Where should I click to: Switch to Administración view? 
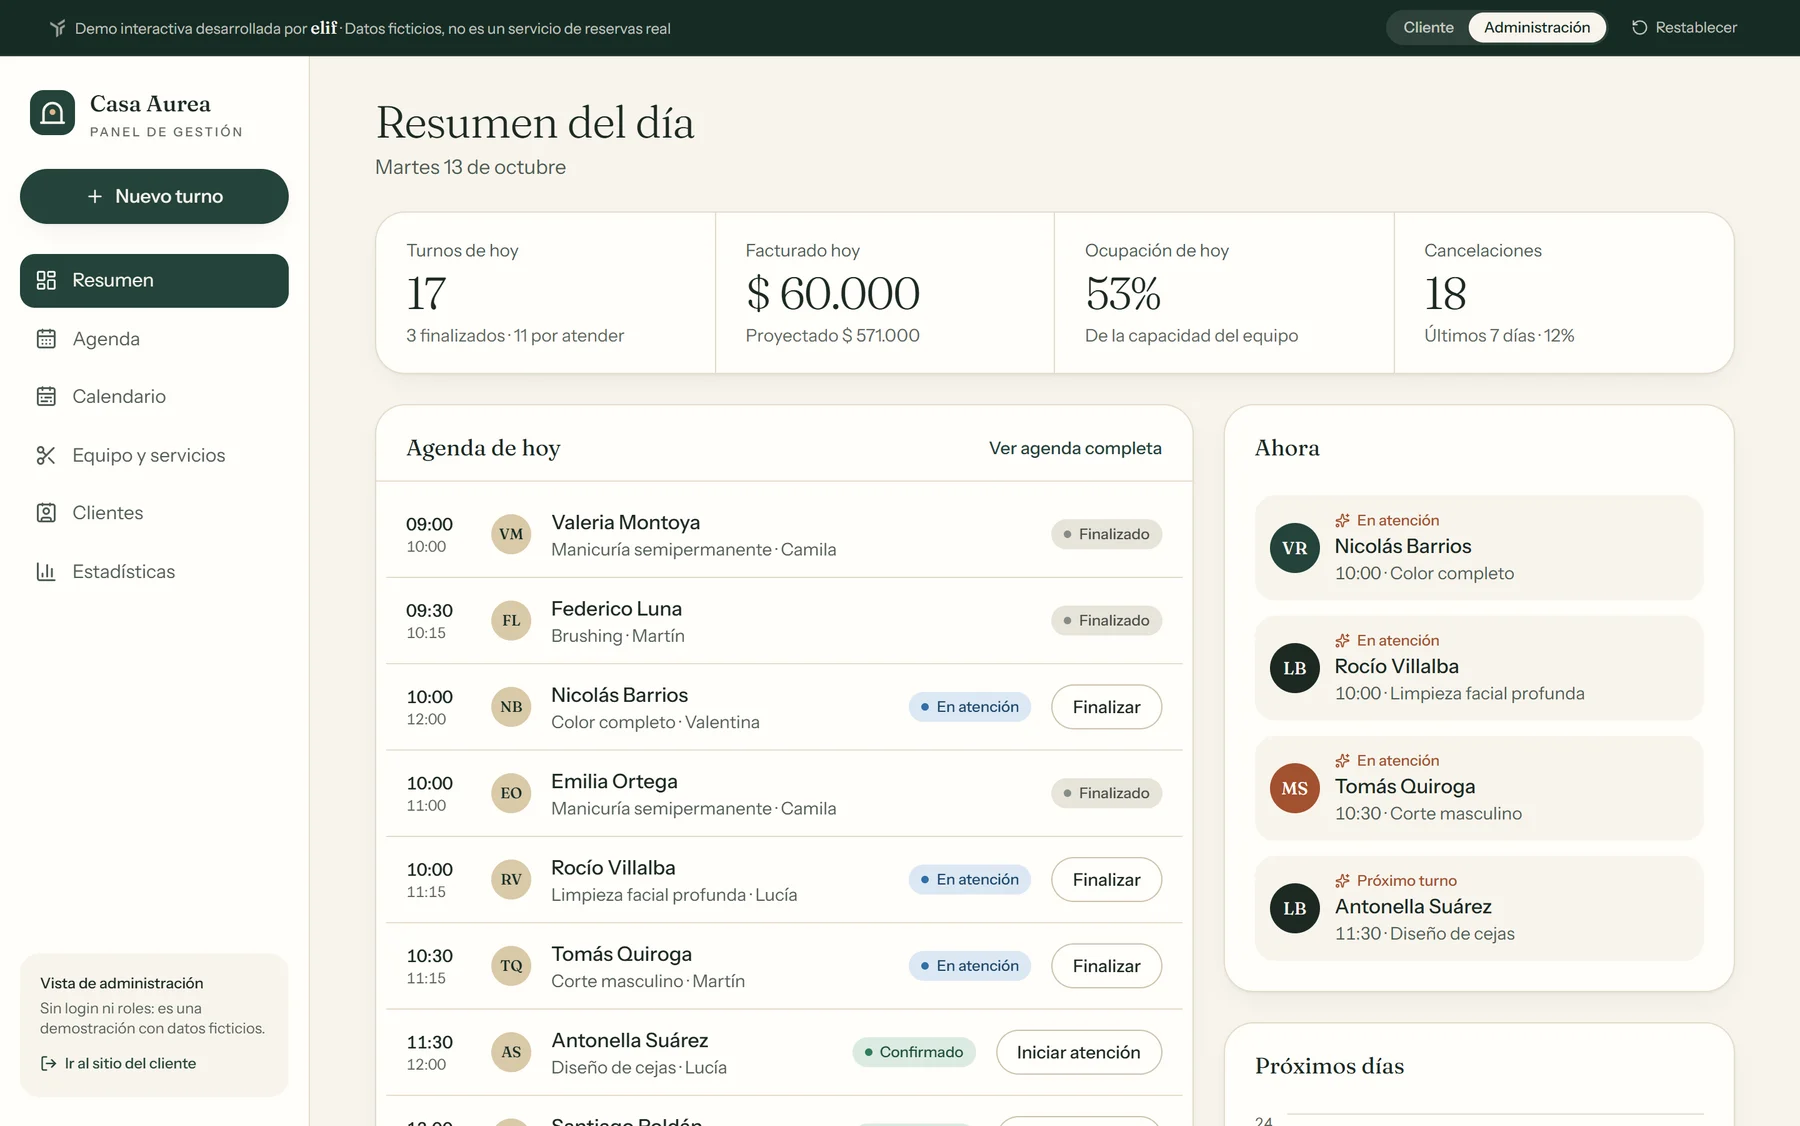[x=1537, y=28]
